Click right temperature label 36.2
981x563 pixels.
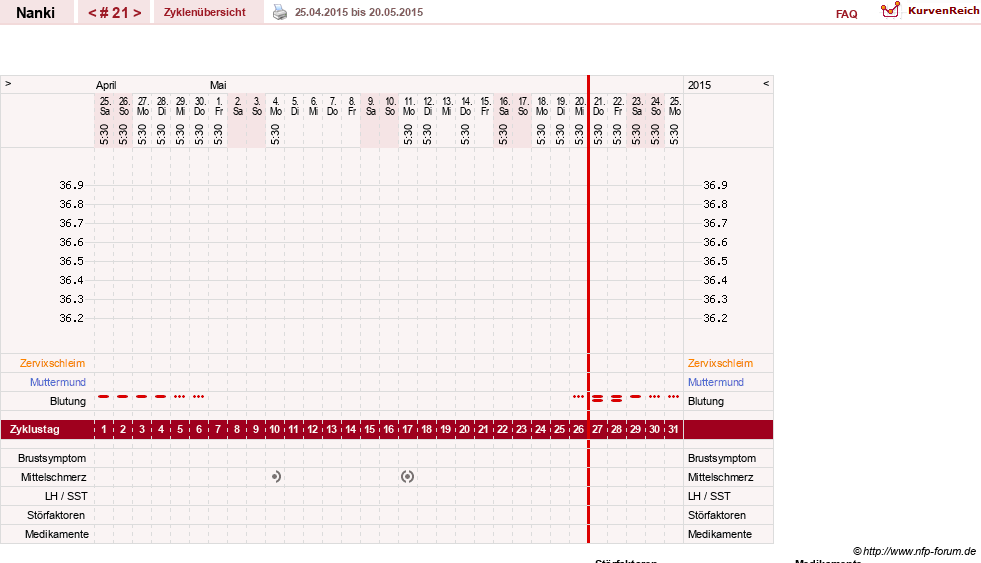[715, 318]
